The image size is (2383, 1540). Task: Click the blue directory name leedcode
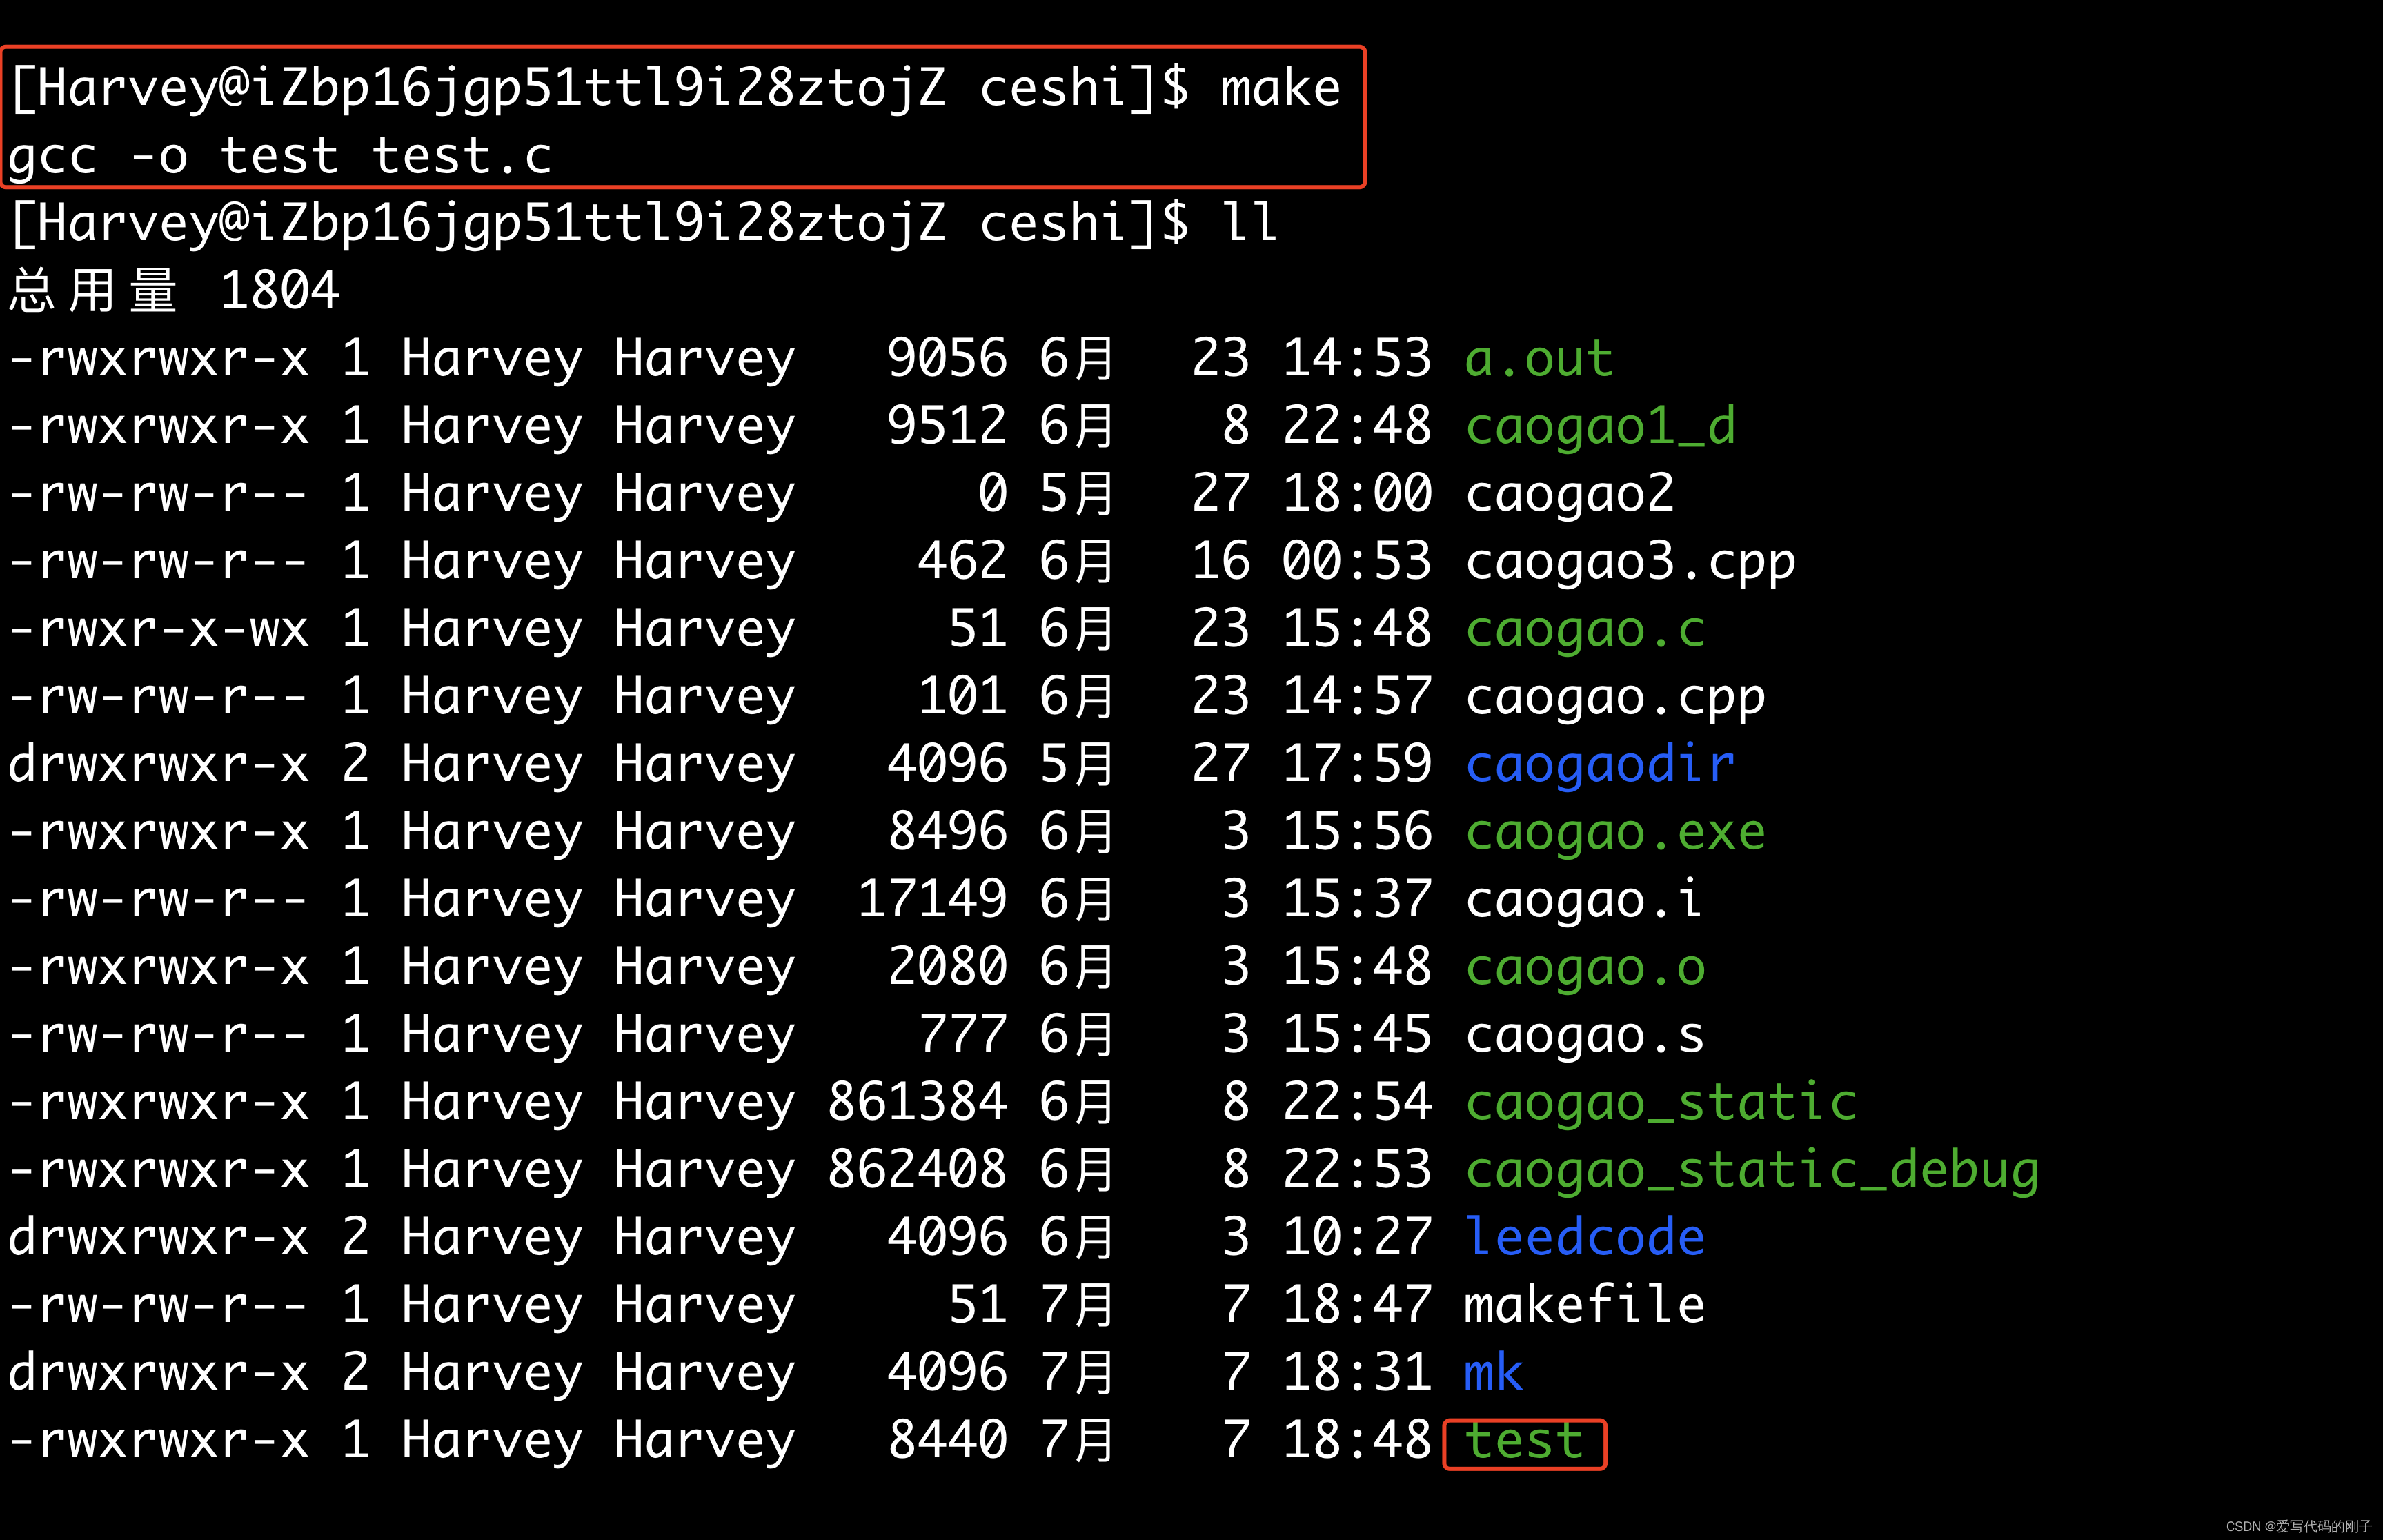coord(1585,1237)
